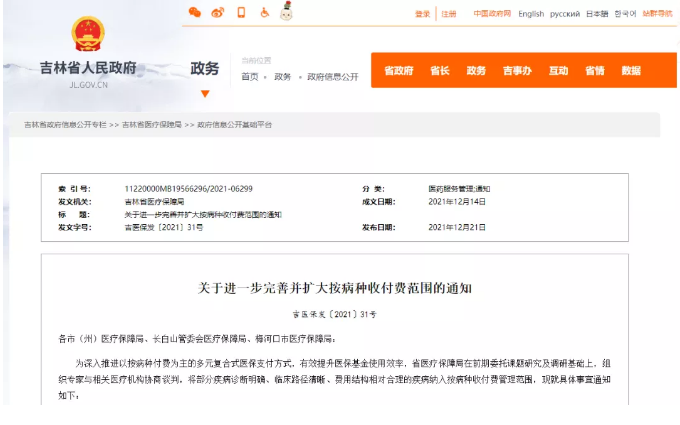This screenshot has height=425, width=680.
Task: Click the national emblem logo
Action: pyautogui.click(x=88, y=35)
